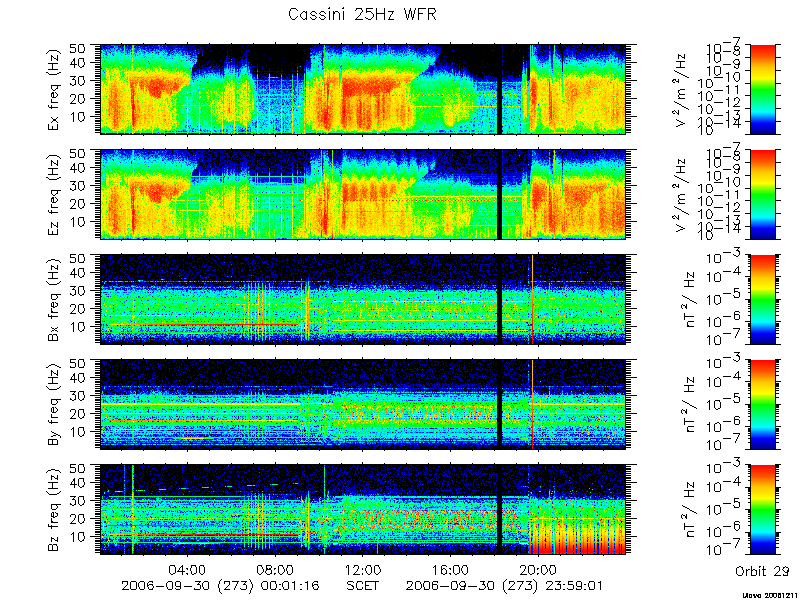This screenshot has width=800, height=600.
Task: Select the By magnetic field spectrogram panel
Action: click(363, 404)
